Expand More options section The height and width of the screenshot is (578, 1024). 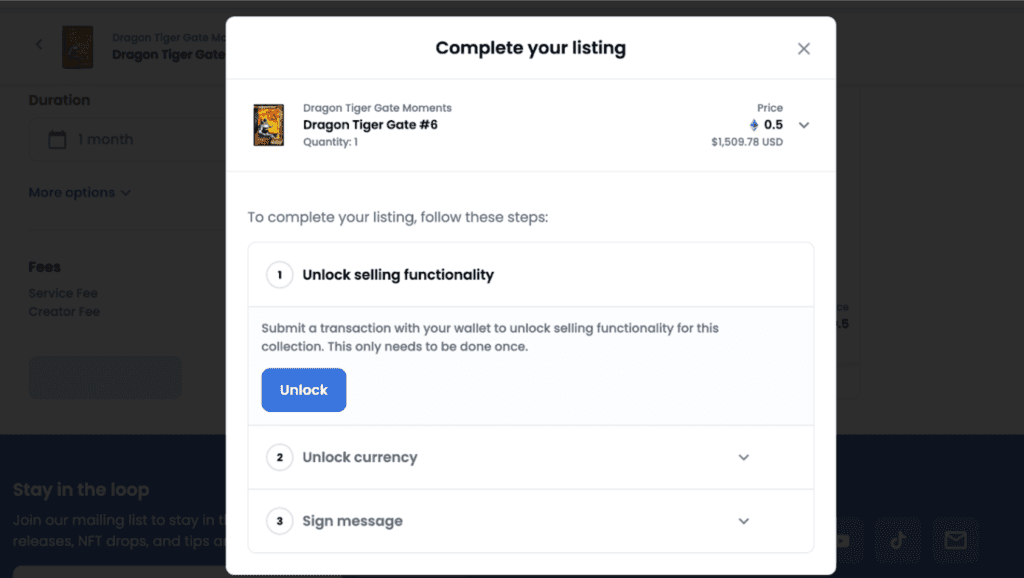tap(80, 192)
